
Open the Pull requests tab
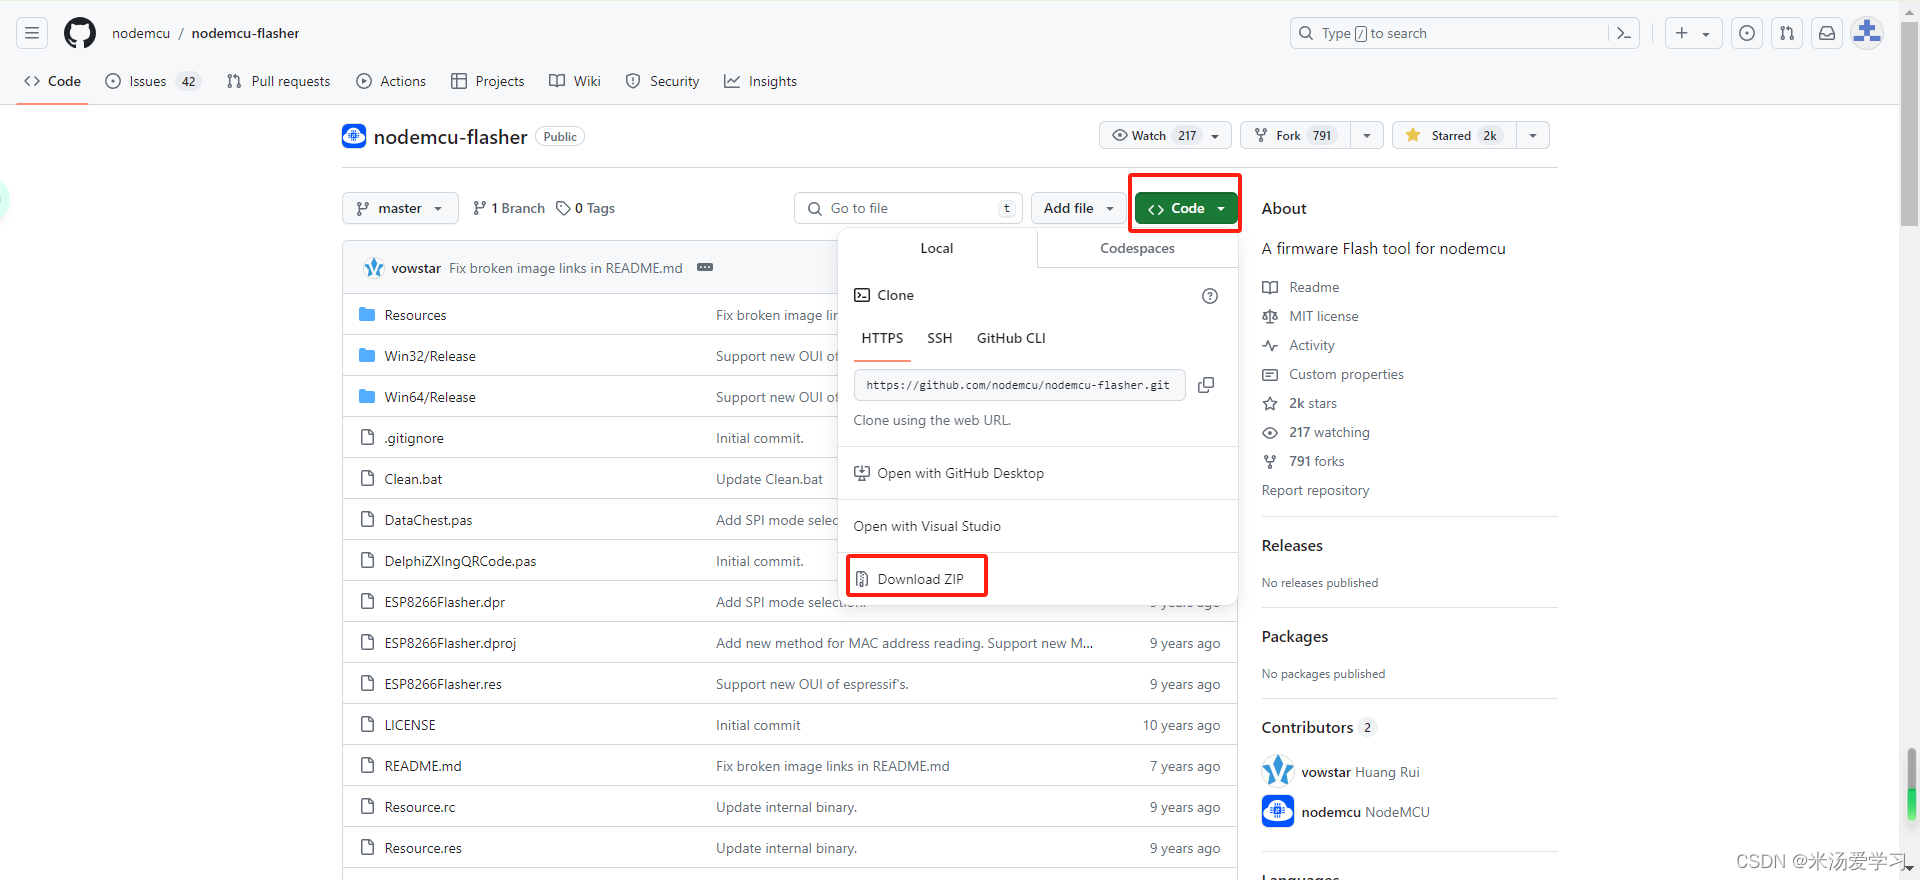(278, 81)
